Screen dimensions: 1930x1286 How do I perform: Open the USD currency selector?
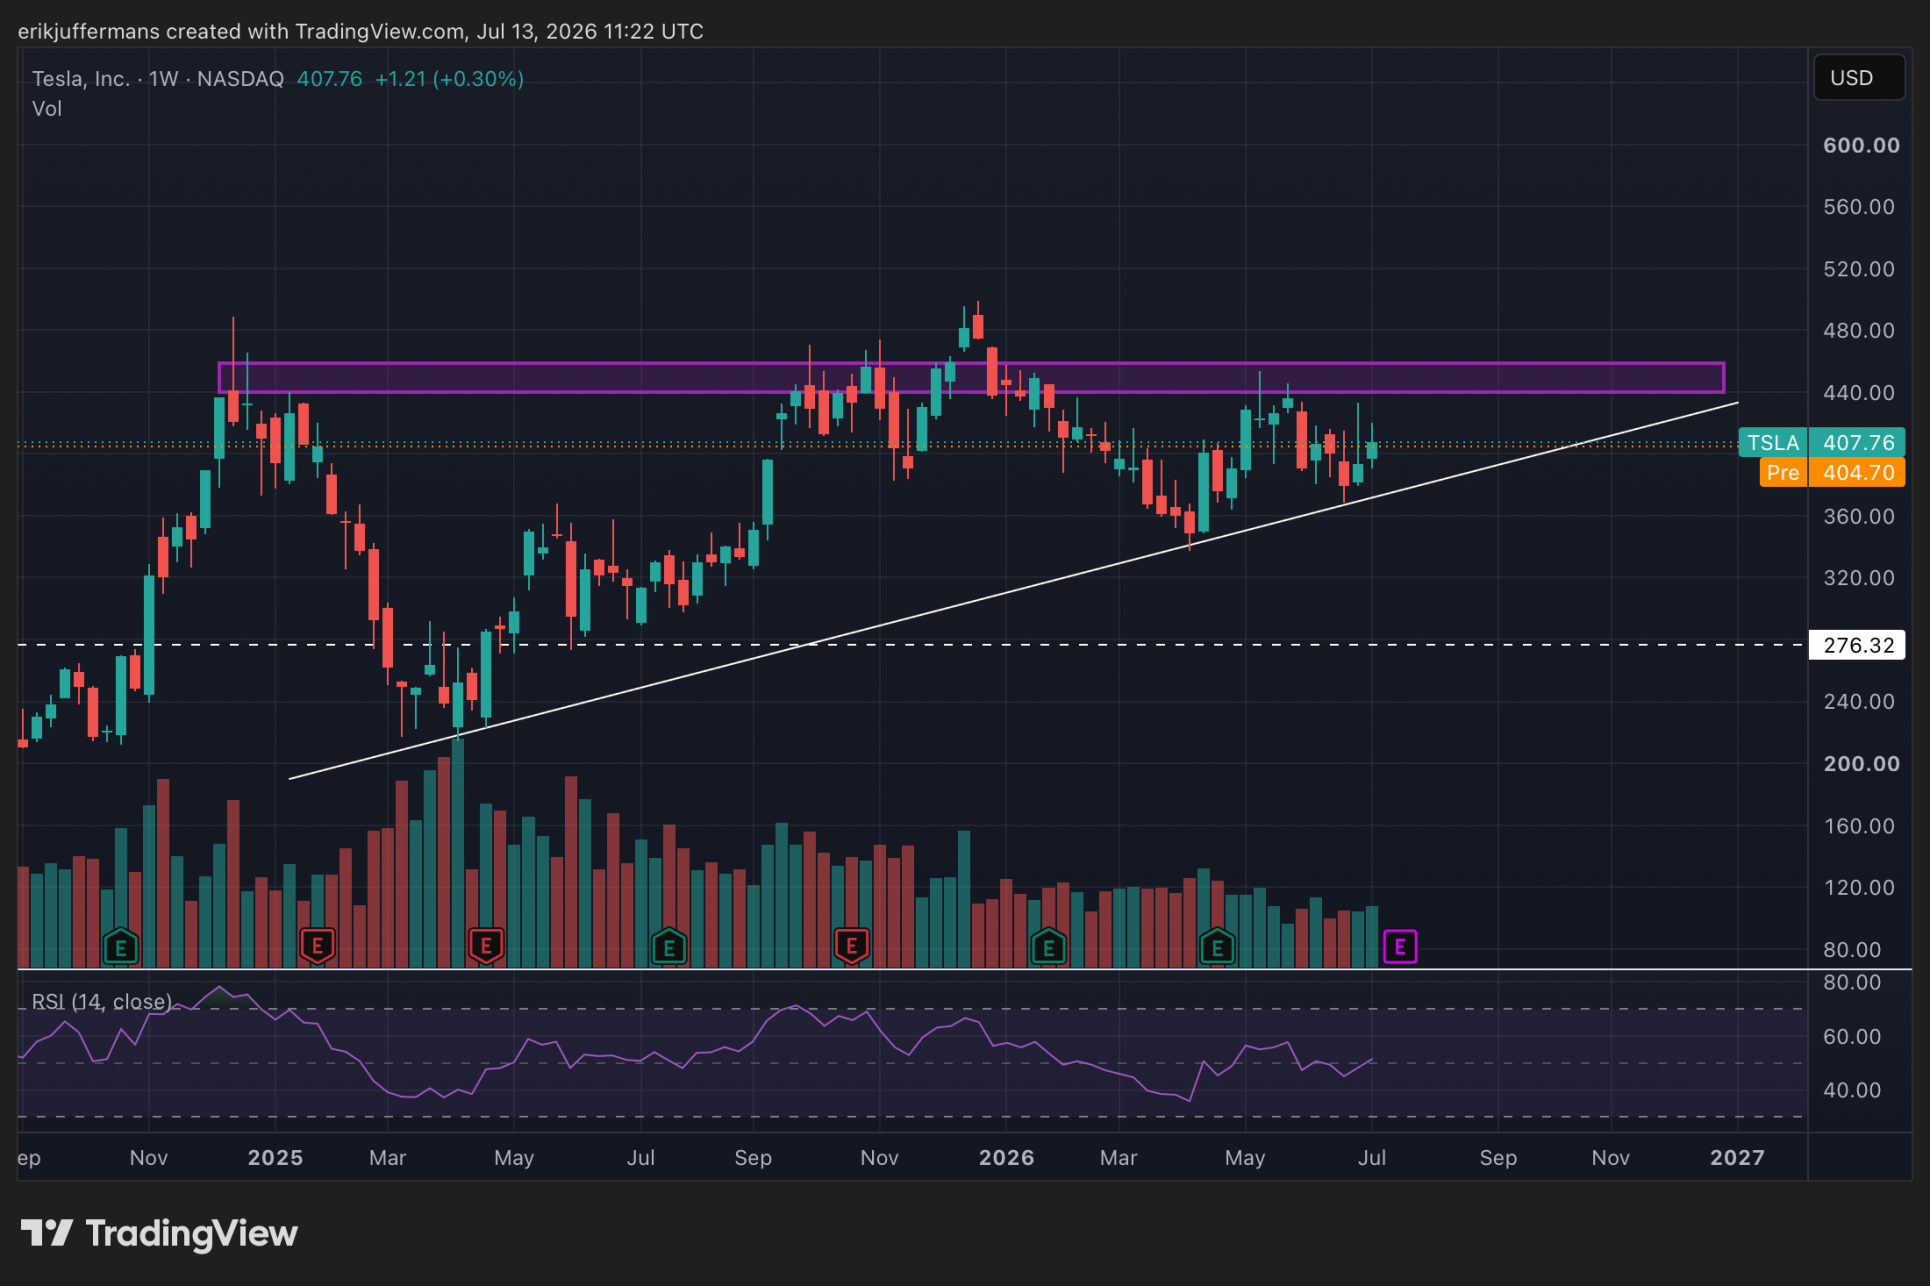(1859, 78)
